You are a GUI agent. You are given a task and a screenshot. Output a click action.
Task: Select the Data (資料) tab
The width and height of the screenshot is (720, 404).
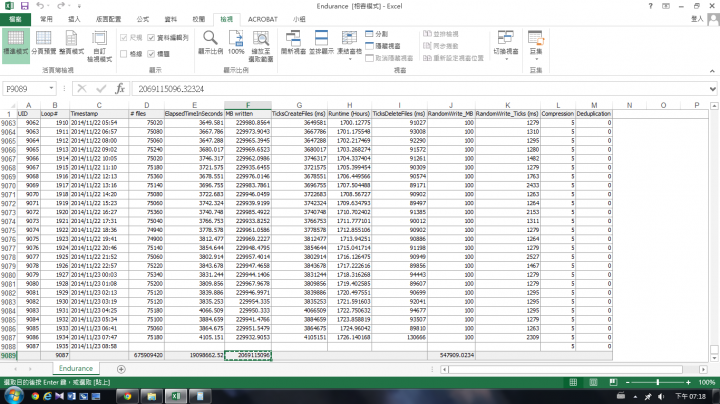click(170, 19)
